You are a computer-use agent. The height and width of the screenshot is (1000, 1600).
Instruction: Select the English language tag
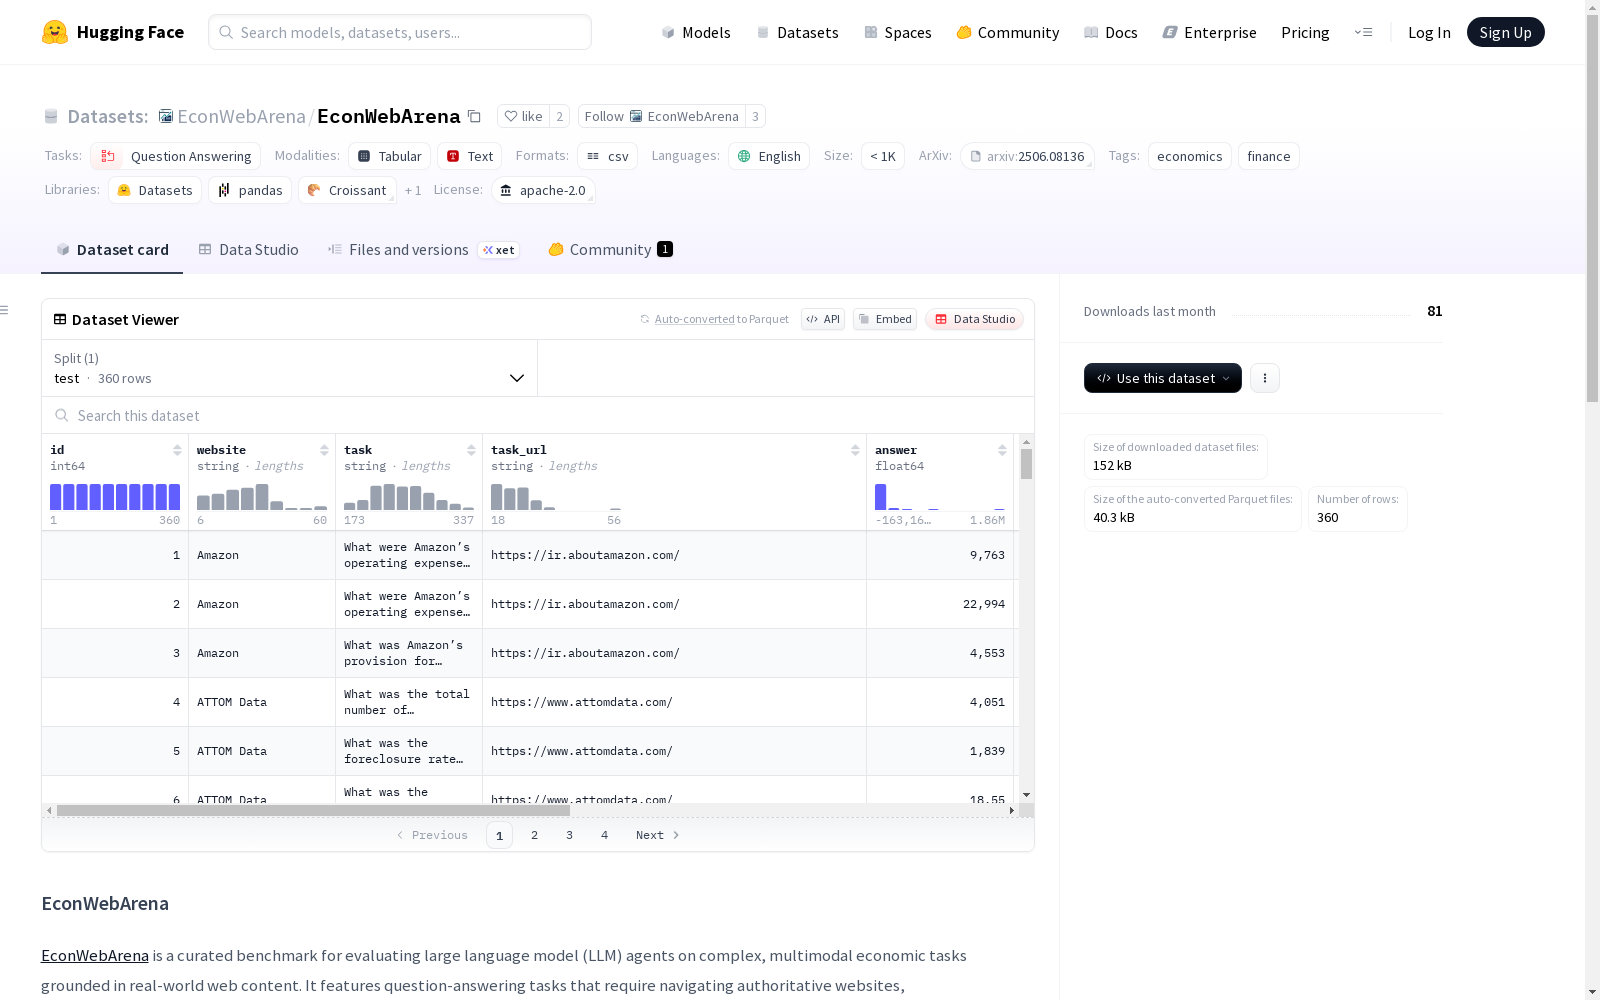pos(769,156)
